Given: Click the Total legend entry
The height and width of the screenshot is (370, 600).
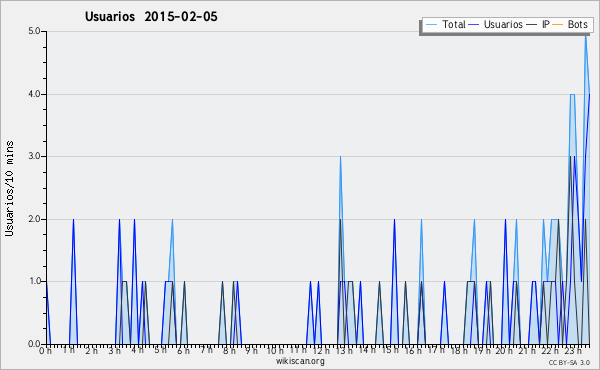Looking at the screenshot, I should [x=445, y=24].
